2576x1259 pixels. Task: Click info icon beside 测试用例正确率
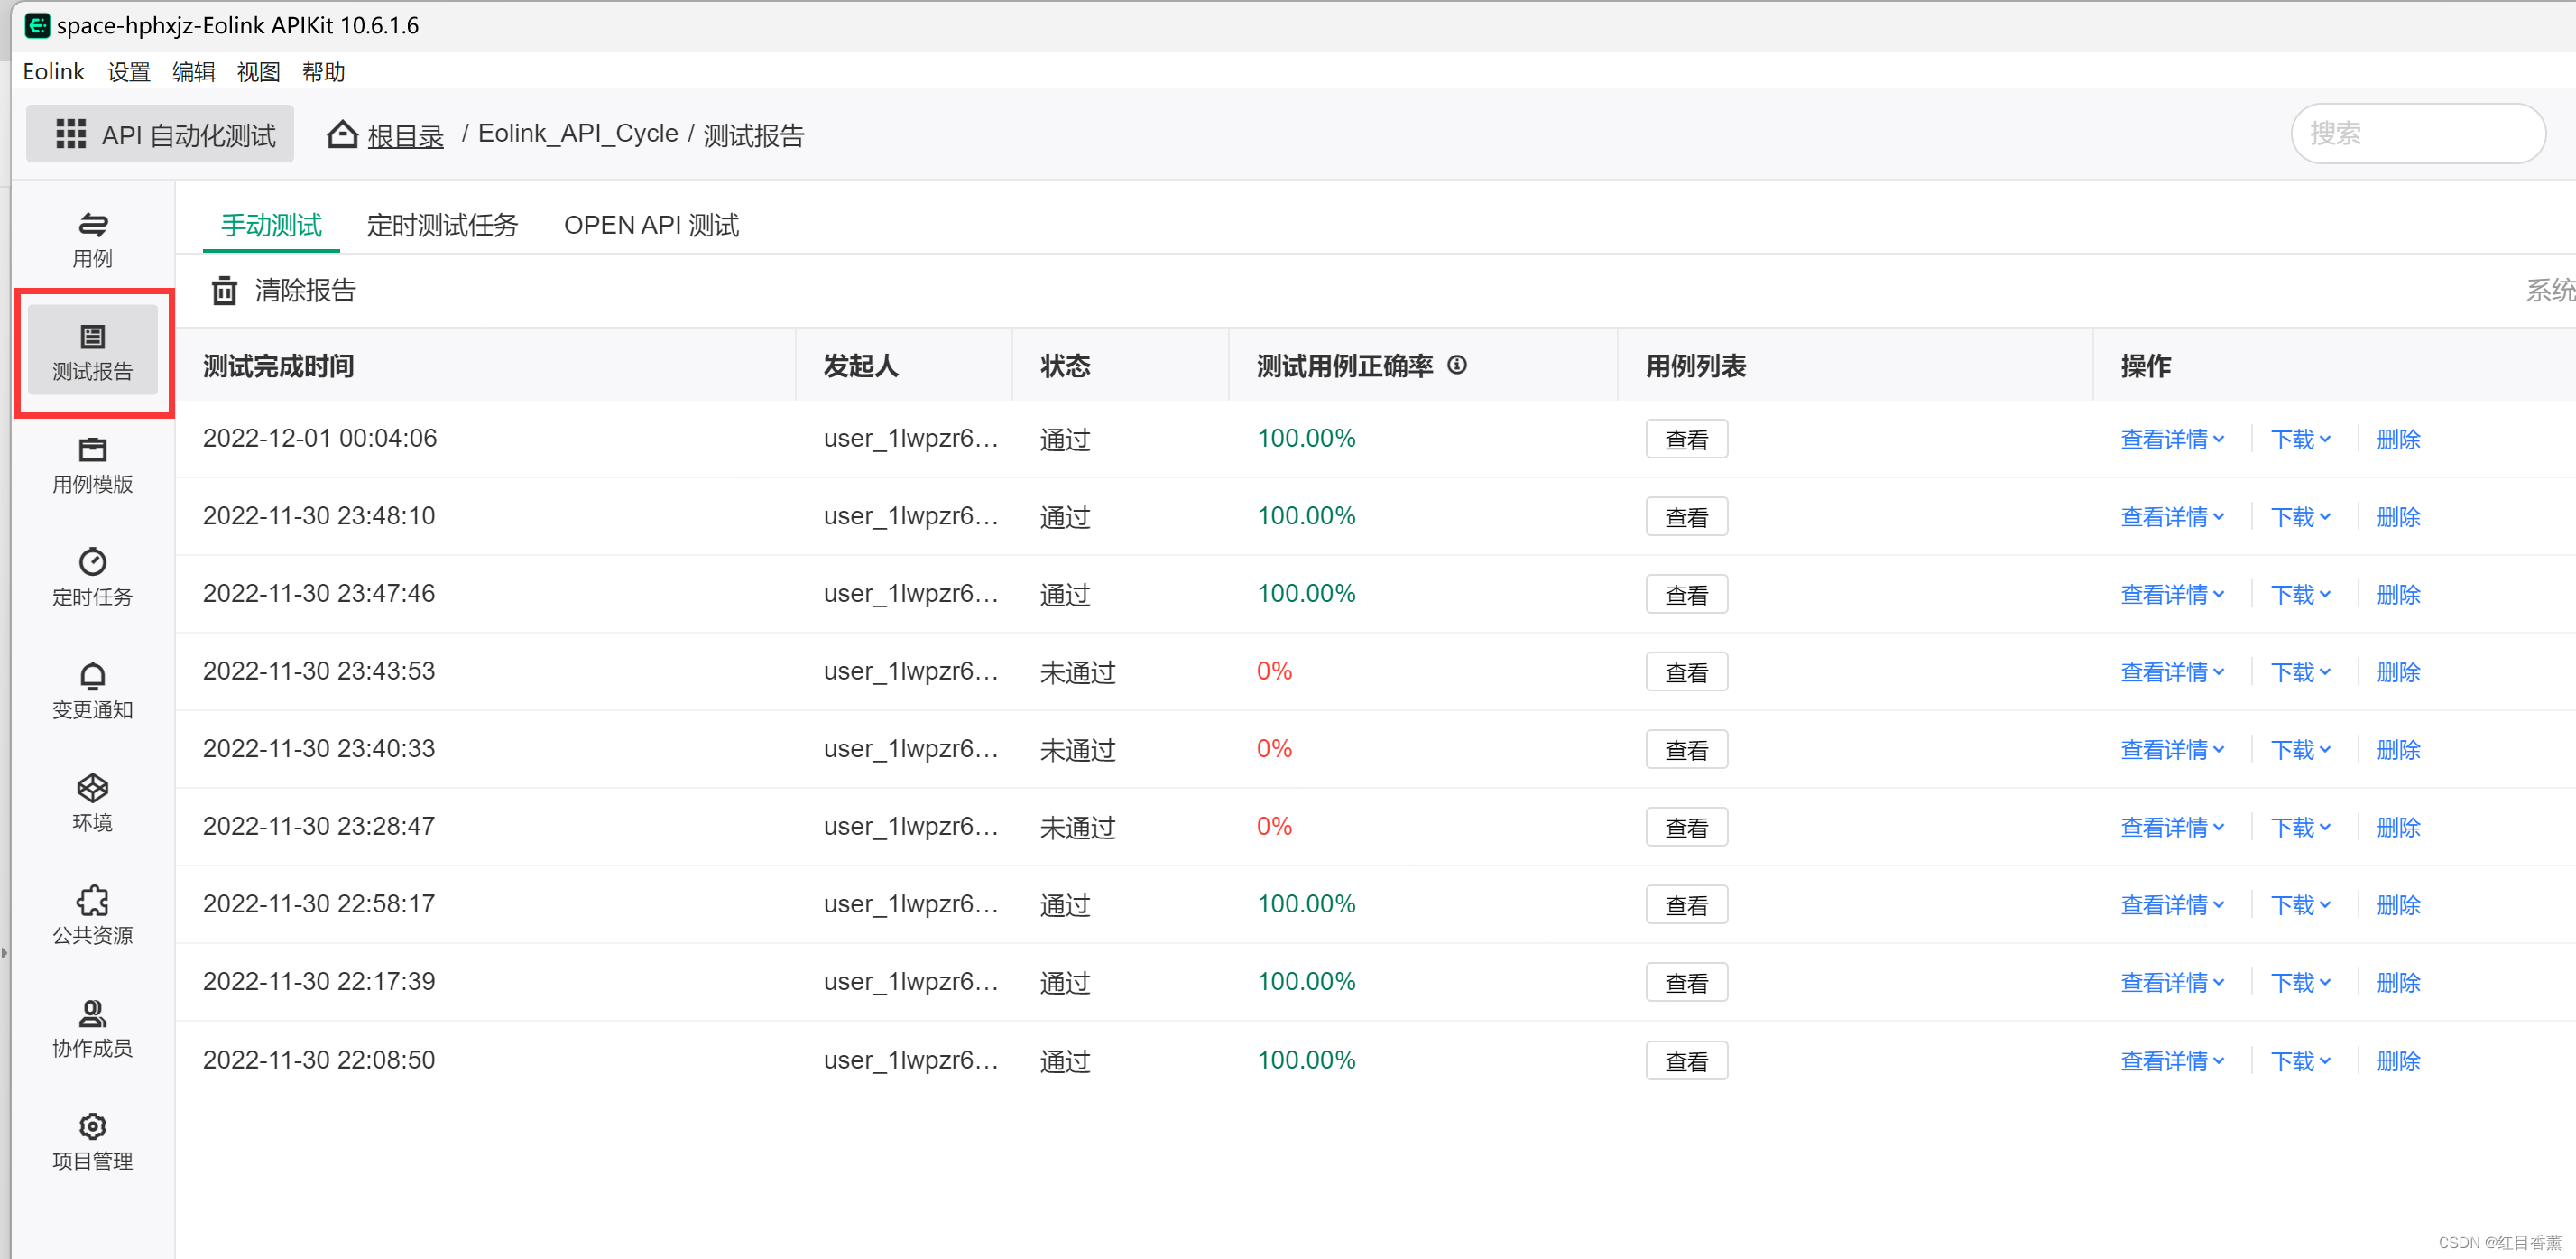1457,366
